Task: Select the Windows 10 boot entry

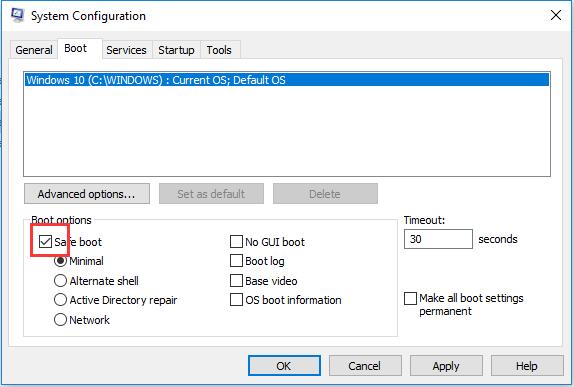Action: point(287,80)
